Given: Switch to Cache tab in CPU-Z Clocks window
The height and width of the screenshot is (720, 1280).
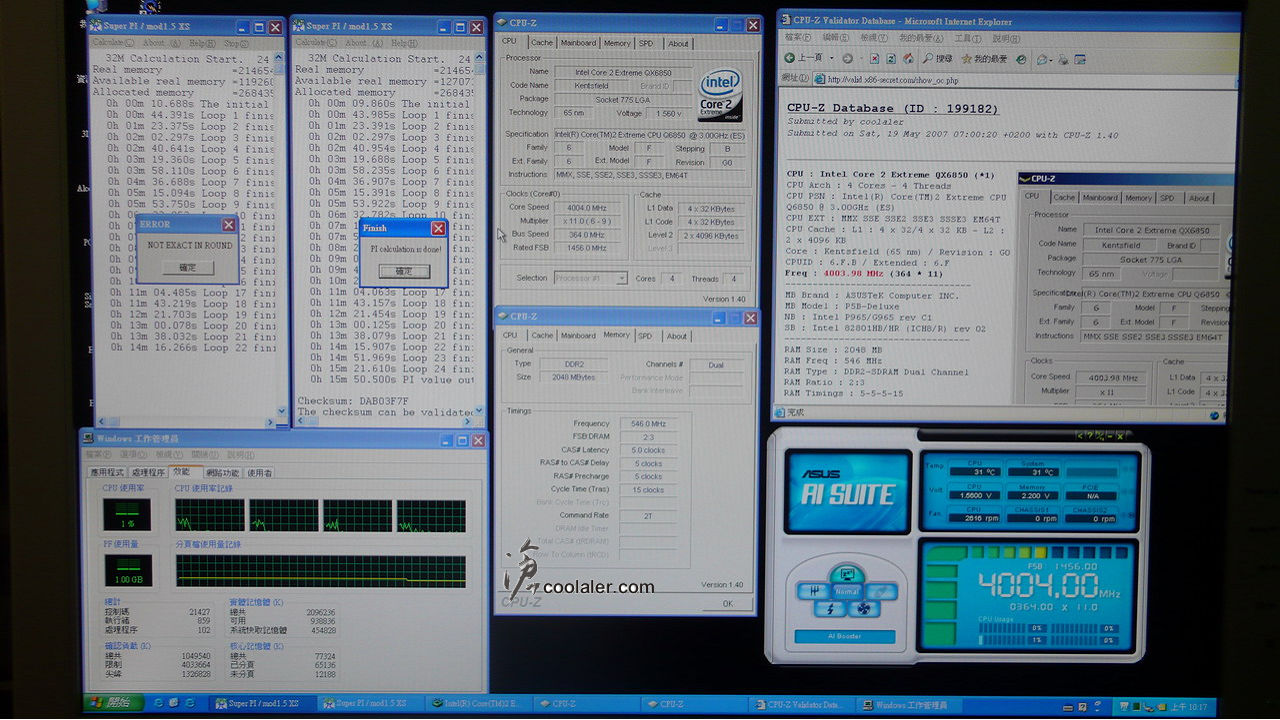Looking at the screenshot, I should pyautogui.click(x=542, y=43).
